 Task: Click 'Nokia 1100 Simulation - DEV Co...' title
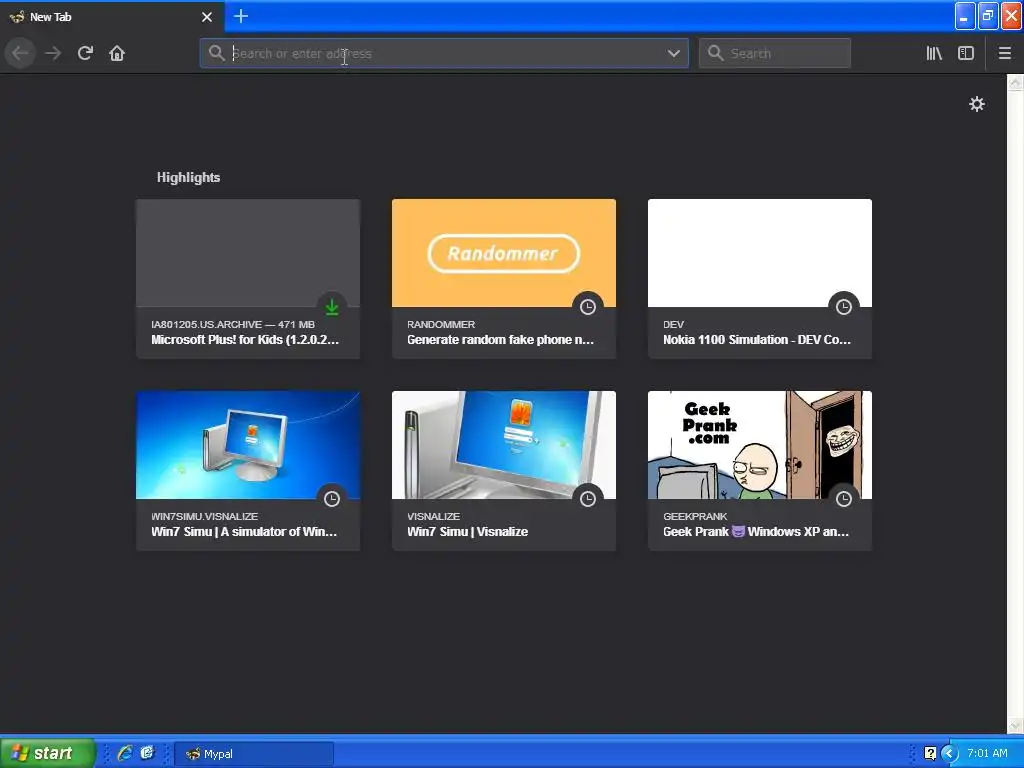pyautogui.click(x=757, y=340)
